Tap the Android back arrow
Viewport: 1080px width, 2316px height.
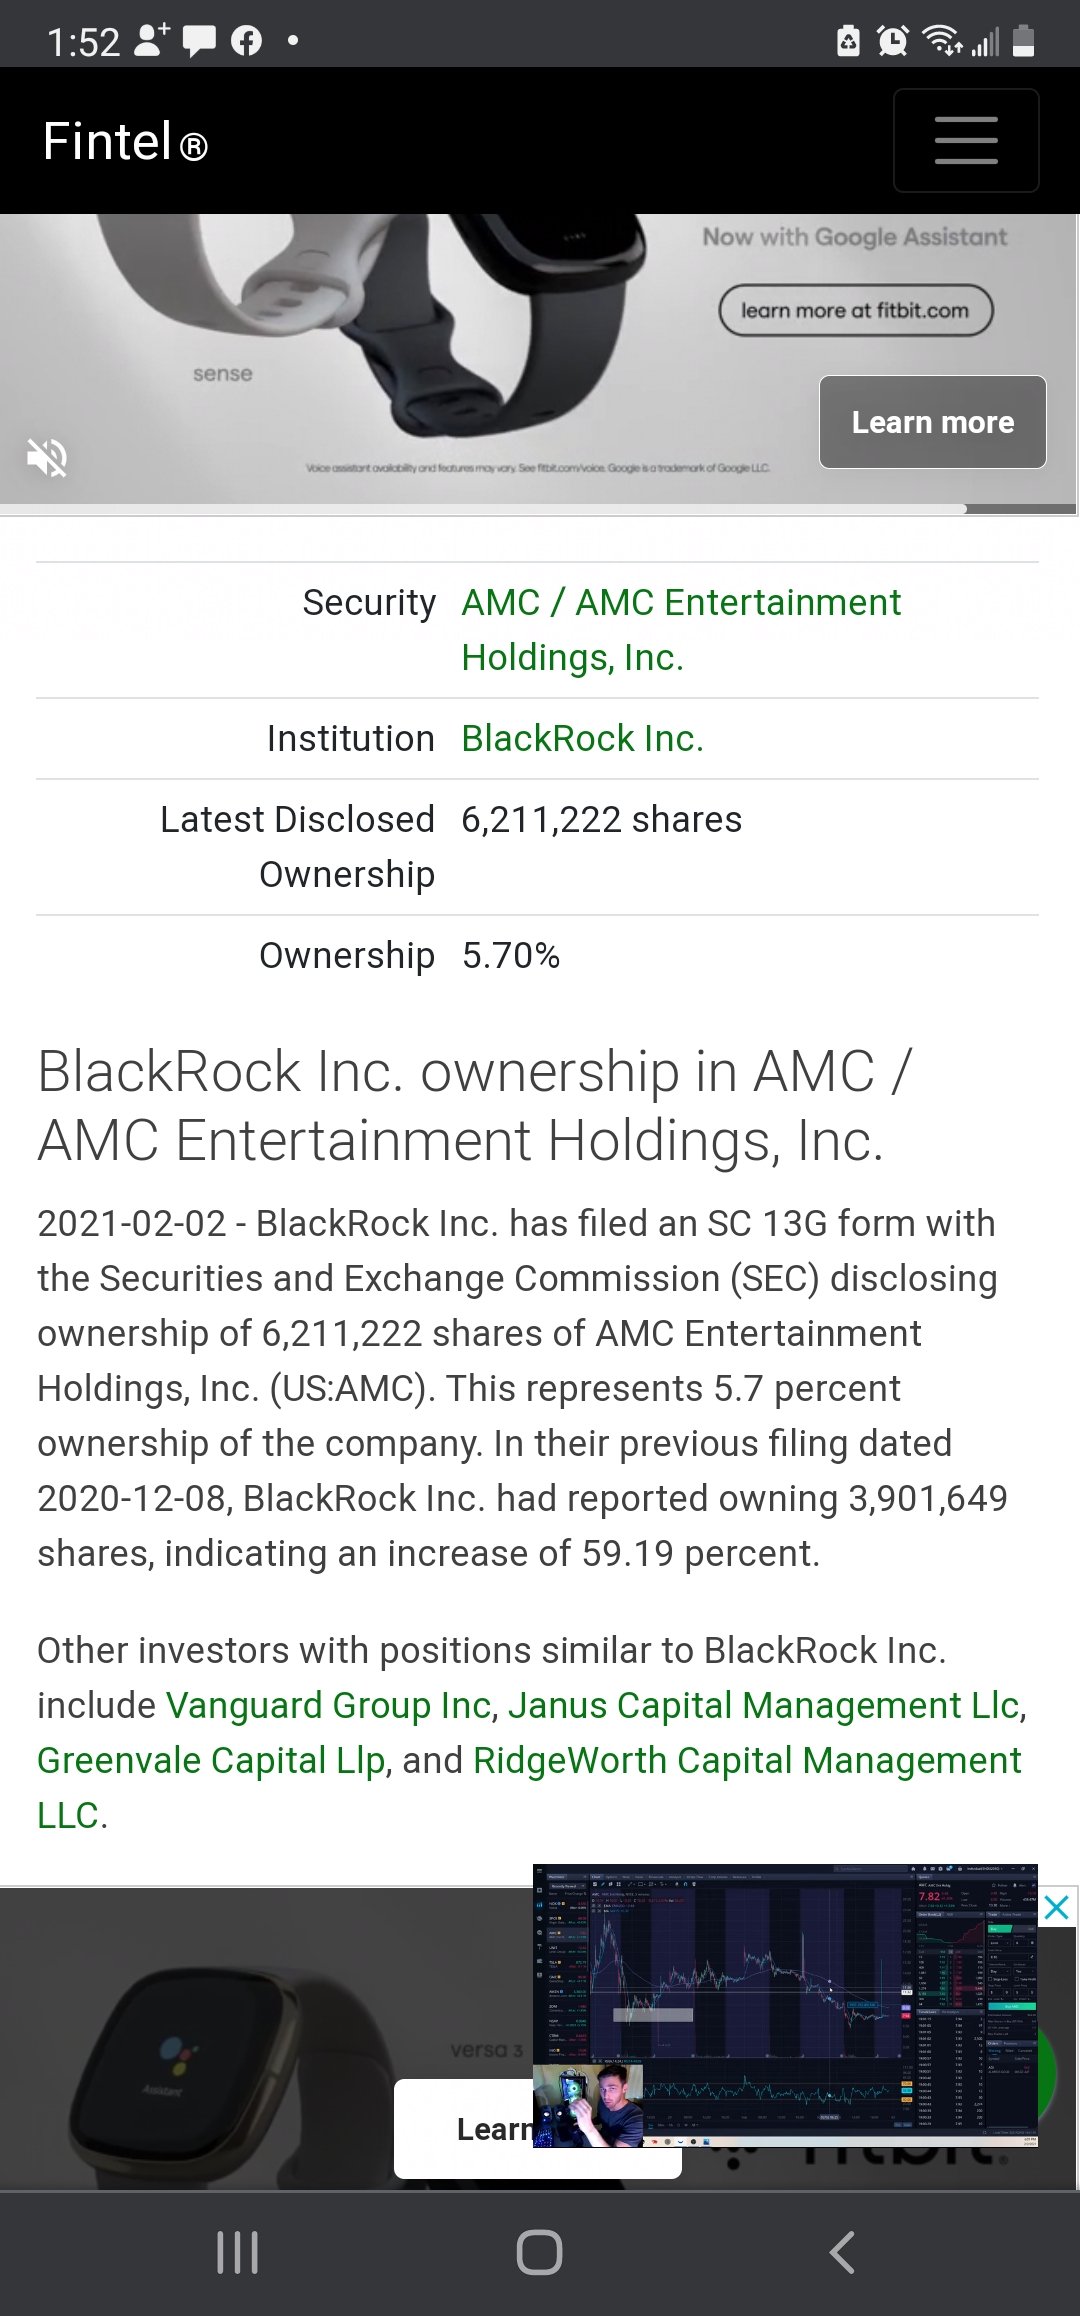(843, 2253)
